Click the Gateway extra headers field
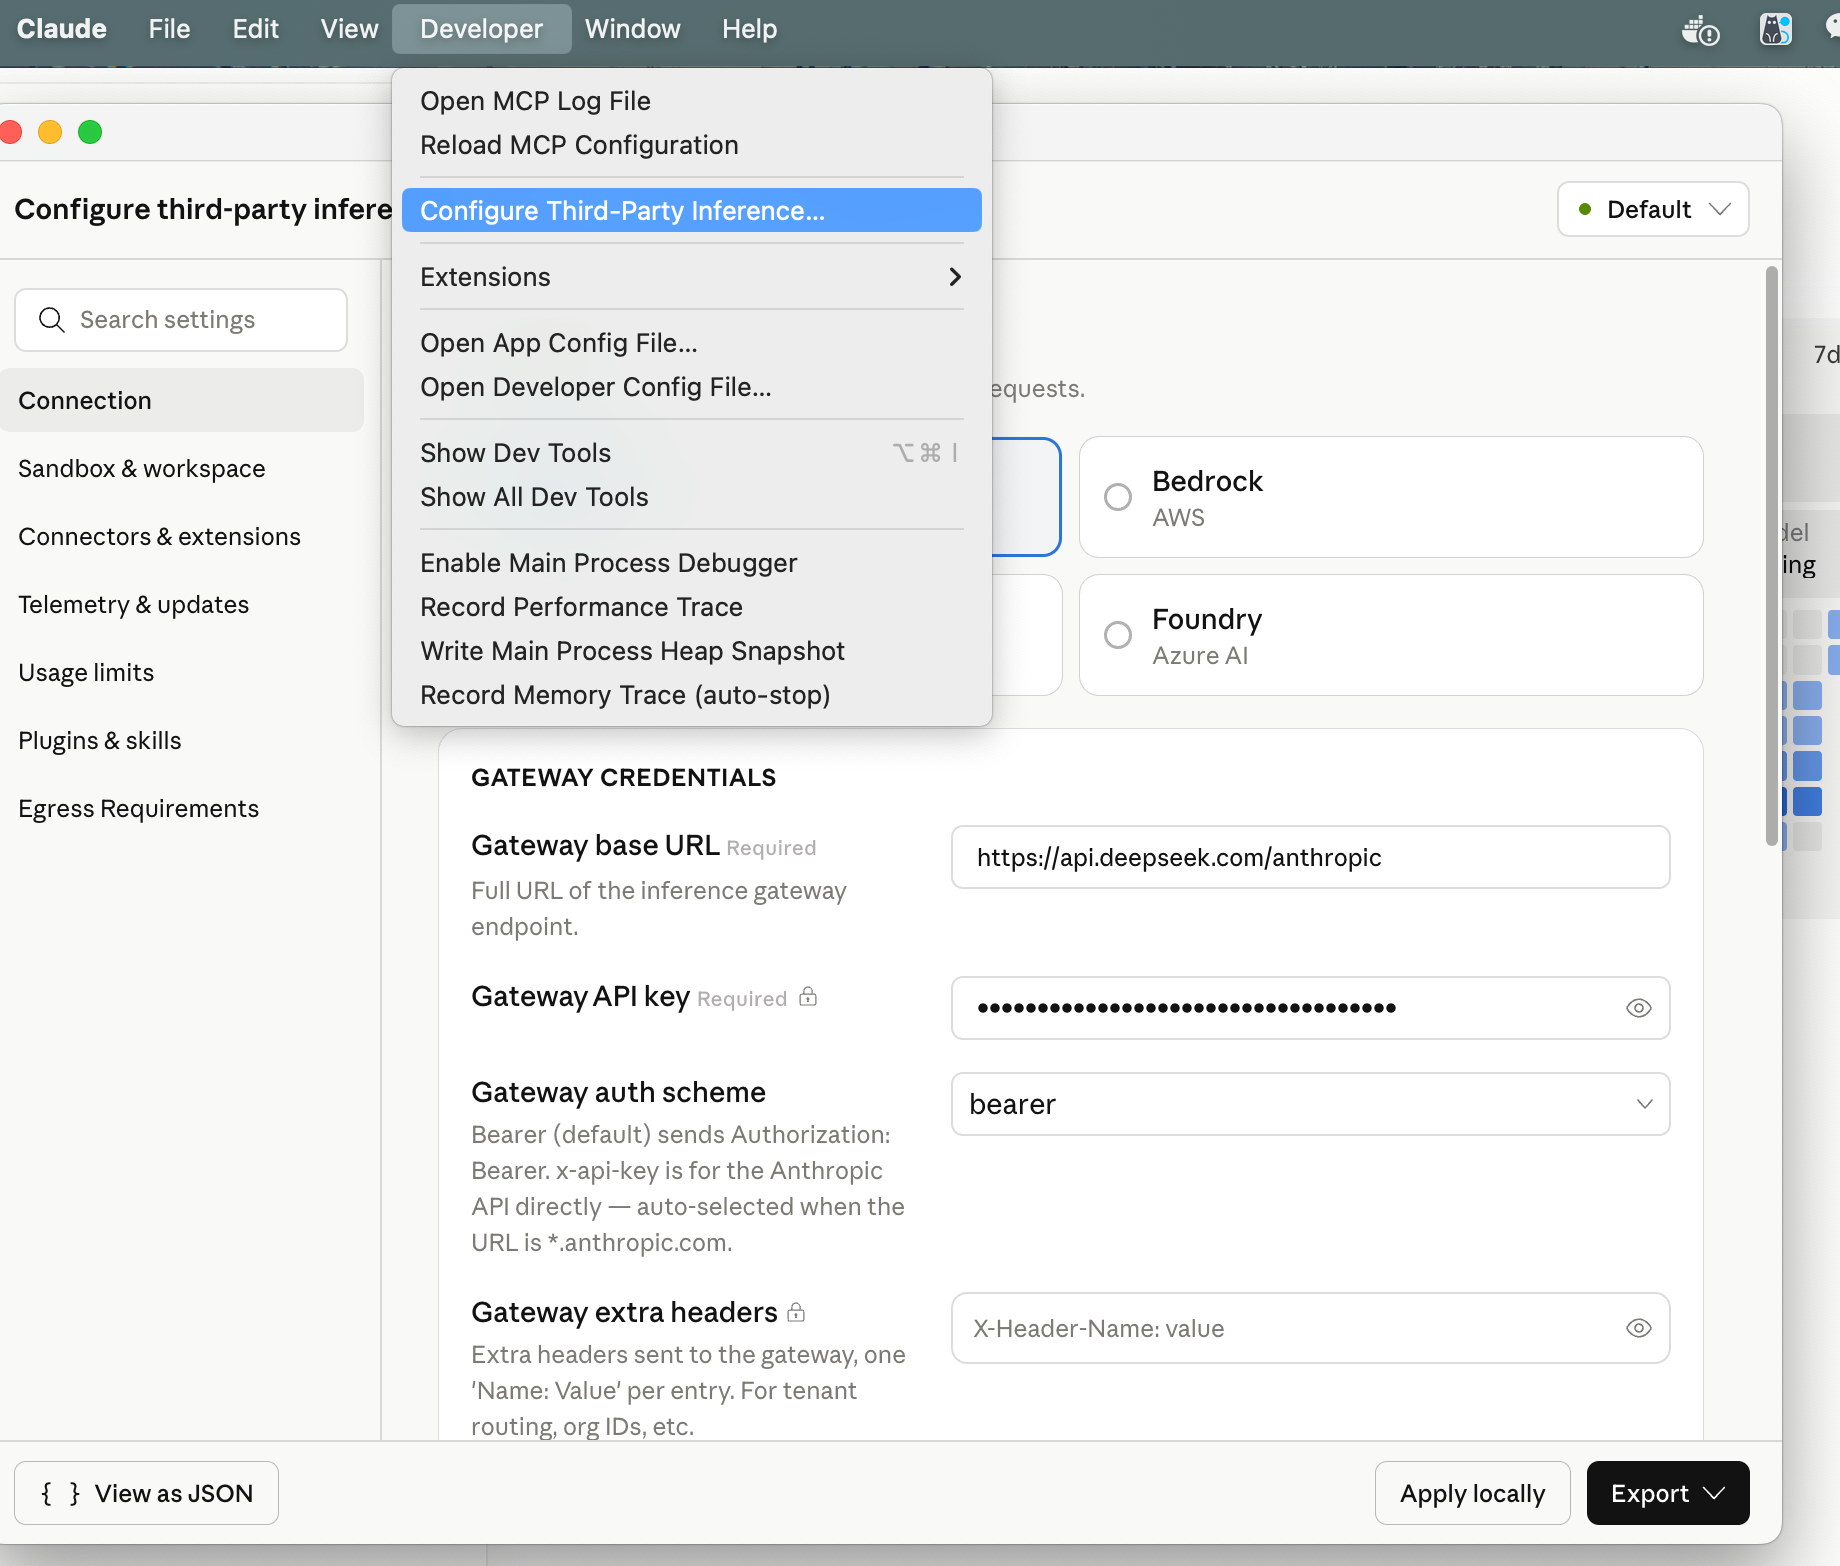 pyautogui.click(x=1310, y=1328)
